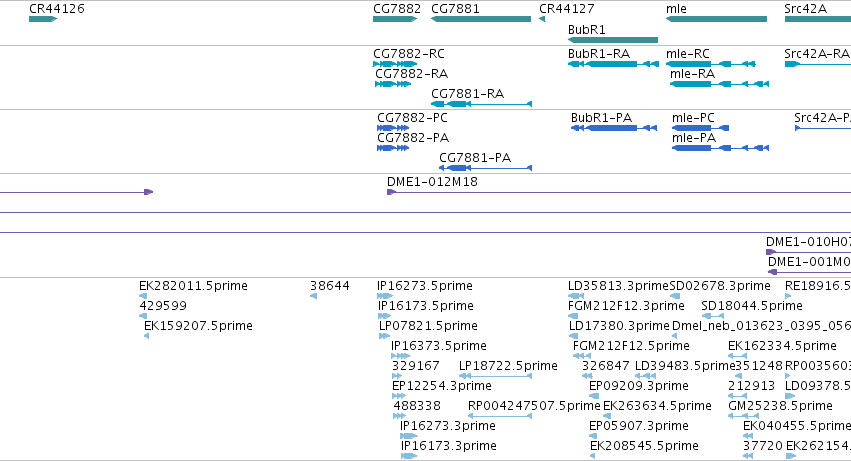Image resolution: width=851 pixels, height=461 pixels.
Task: Click the 212913 feature label
Action: (x=752, y=387)
